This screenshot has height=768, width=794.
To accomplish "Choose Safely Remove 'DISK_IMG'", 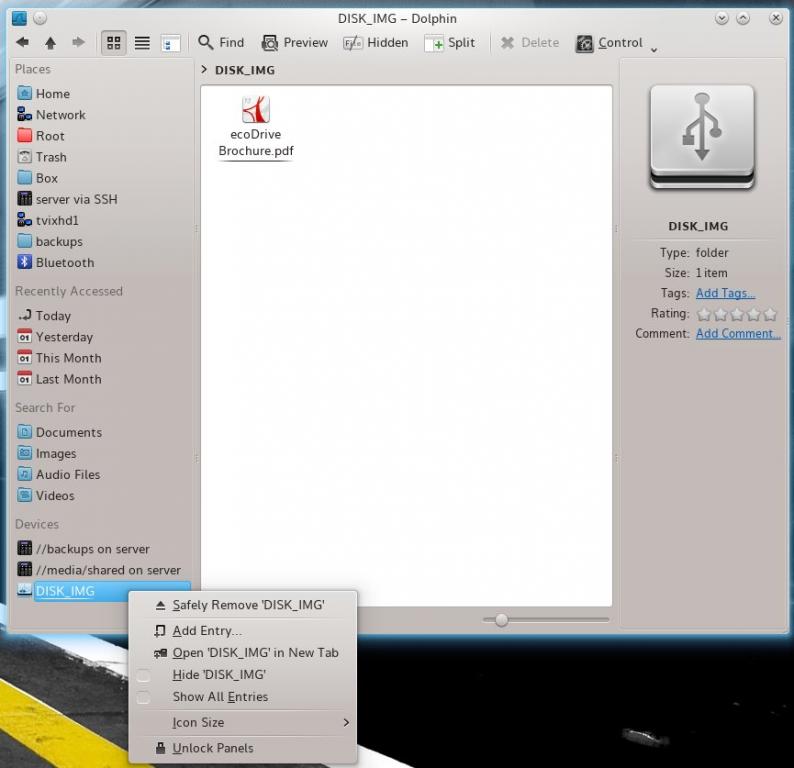I will (x=247, y=605).
